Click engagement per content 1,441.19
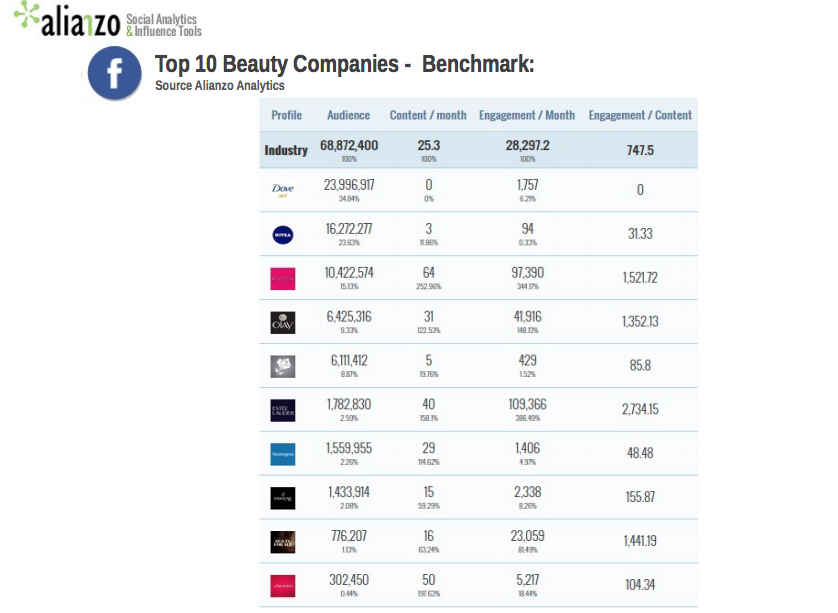The height and width of the screenshot is (613, 838). [x=640, y=540]
